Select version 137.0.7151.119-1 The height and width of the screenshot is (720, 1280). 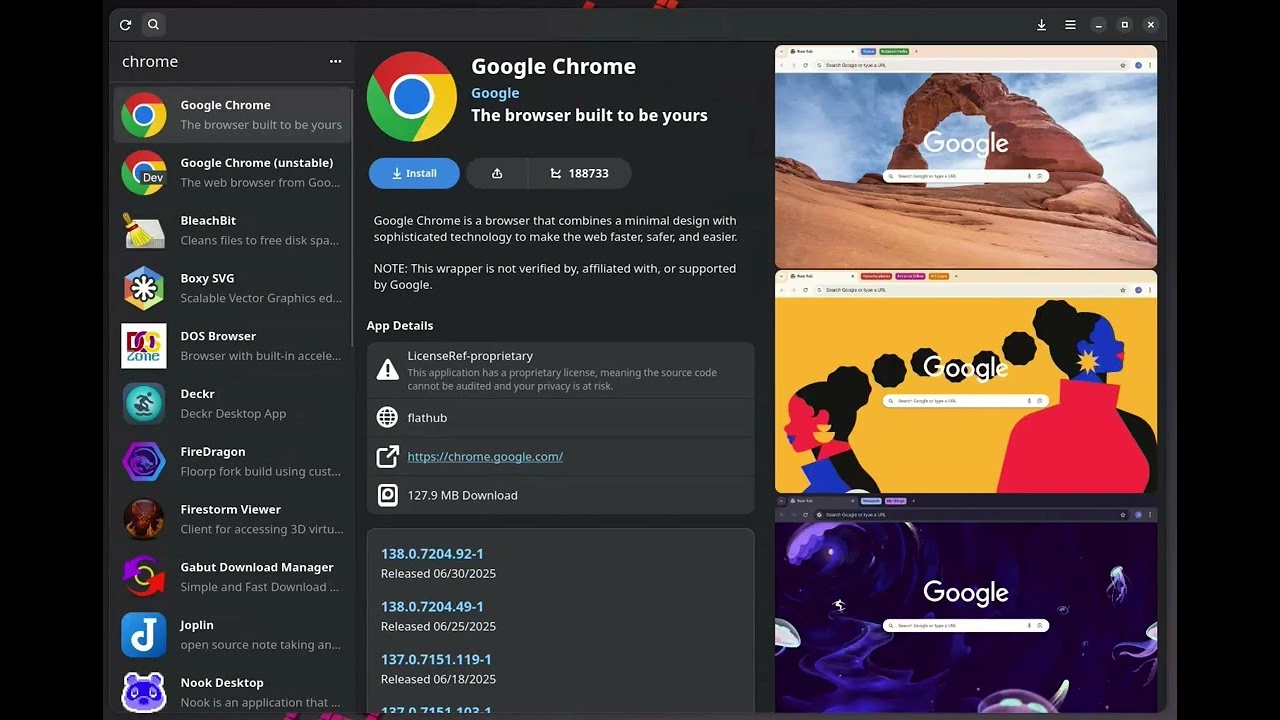(x=436, y=660)
